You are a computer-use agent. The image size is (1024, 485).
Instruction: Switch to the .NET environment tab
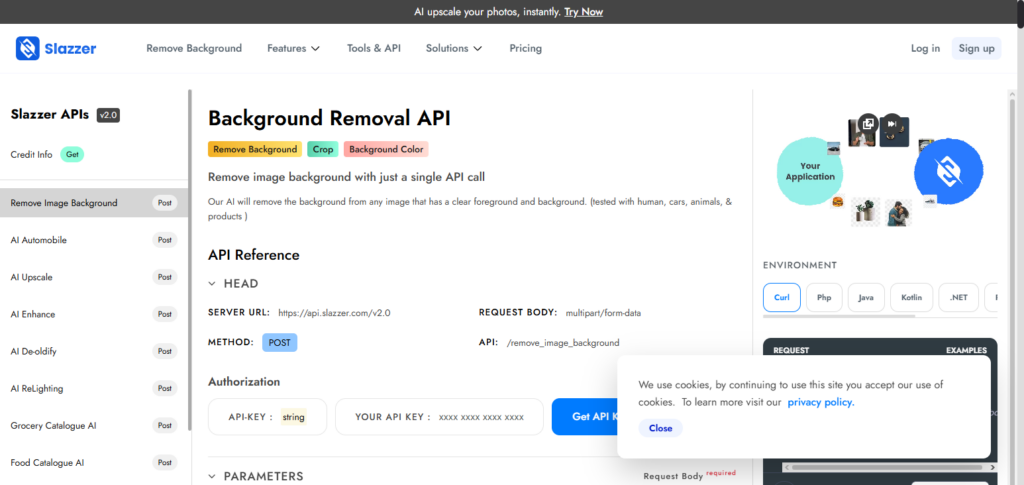point(958,298)
